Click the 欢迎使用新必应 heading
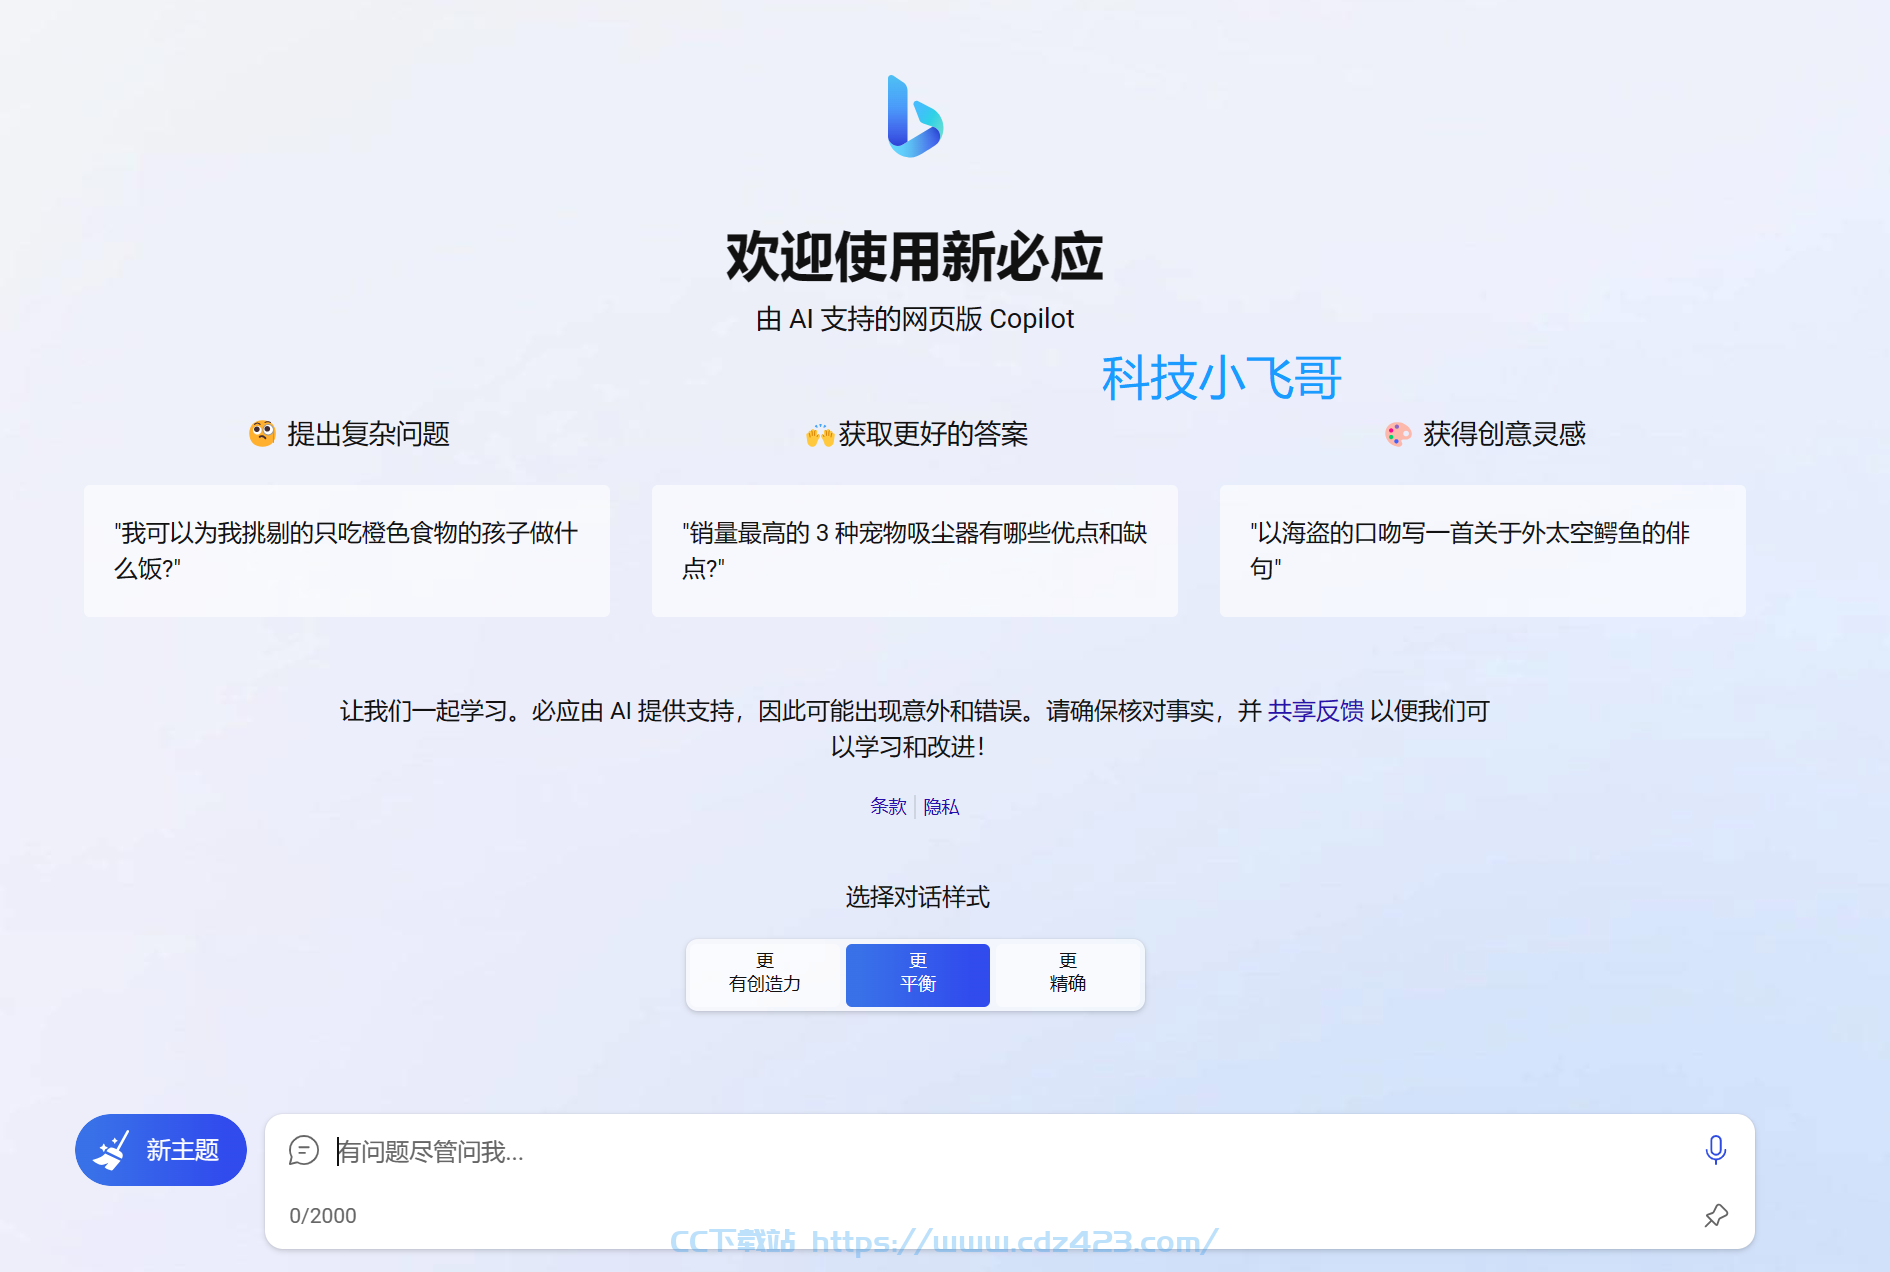 pyautogui.click(x=915, y=257)
